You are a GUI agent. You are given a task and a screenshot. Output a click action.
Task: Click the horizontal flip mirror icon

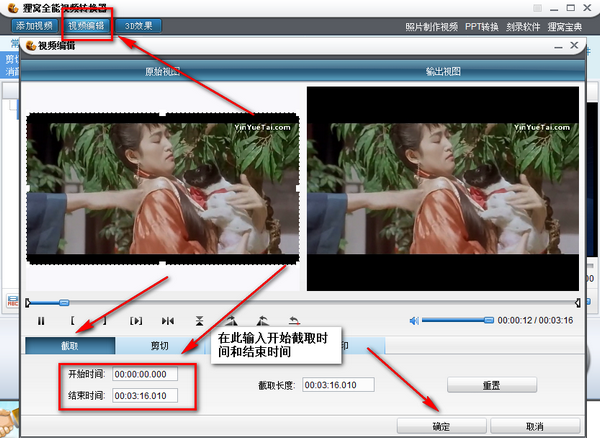(x=168, y=321)
